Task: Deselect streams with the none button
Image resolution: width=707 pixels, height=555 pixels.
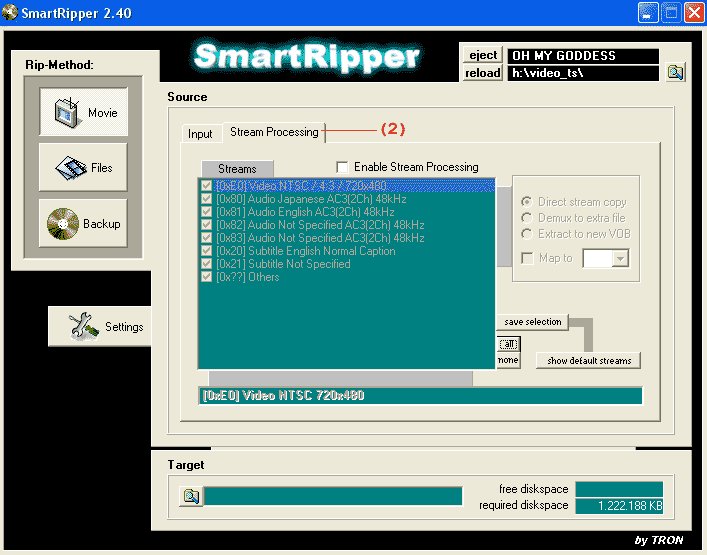Action: [508, 360]
